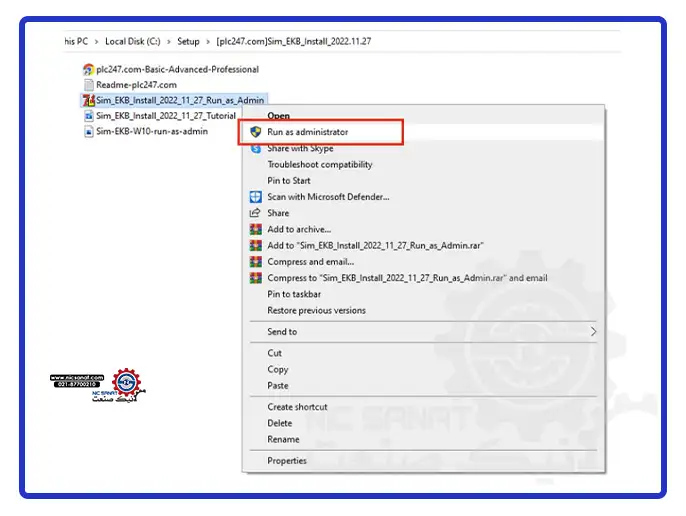Image resolution: width=686 pixels, height=516 pixels.
Task: Click WinRAR icon beside Add to archive
Action: pos(256,229)
